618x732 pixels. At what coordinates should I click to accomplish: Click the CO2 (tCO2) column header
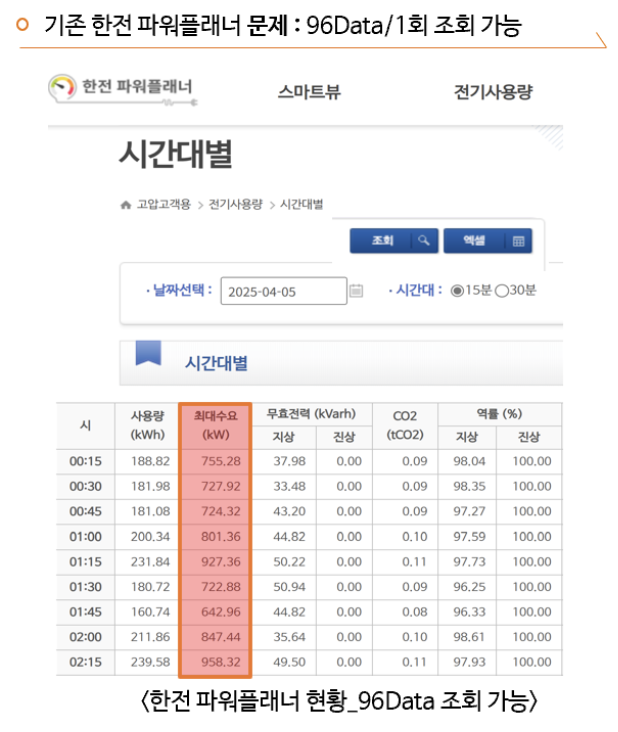click(x=405, y=426)
